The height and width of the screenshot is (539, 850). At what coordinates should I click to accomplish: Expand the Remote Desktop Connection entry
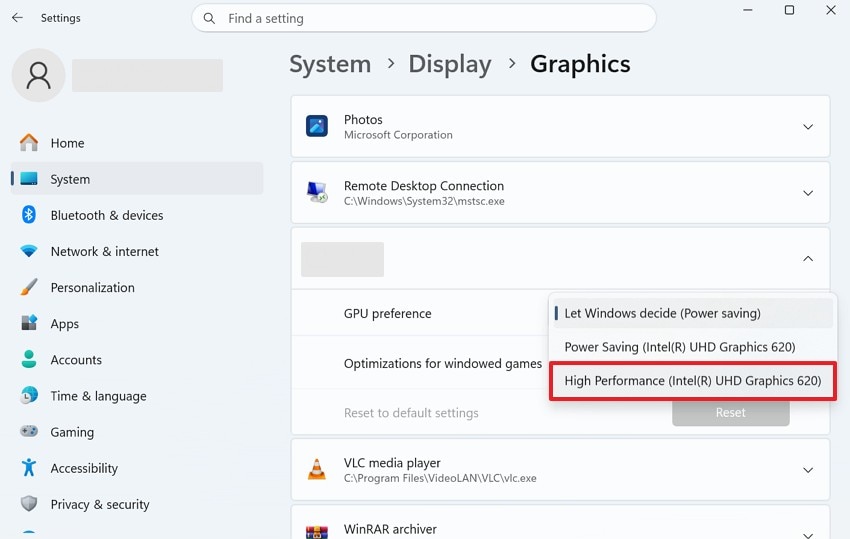pyautogui.click(x=808, y=193)
